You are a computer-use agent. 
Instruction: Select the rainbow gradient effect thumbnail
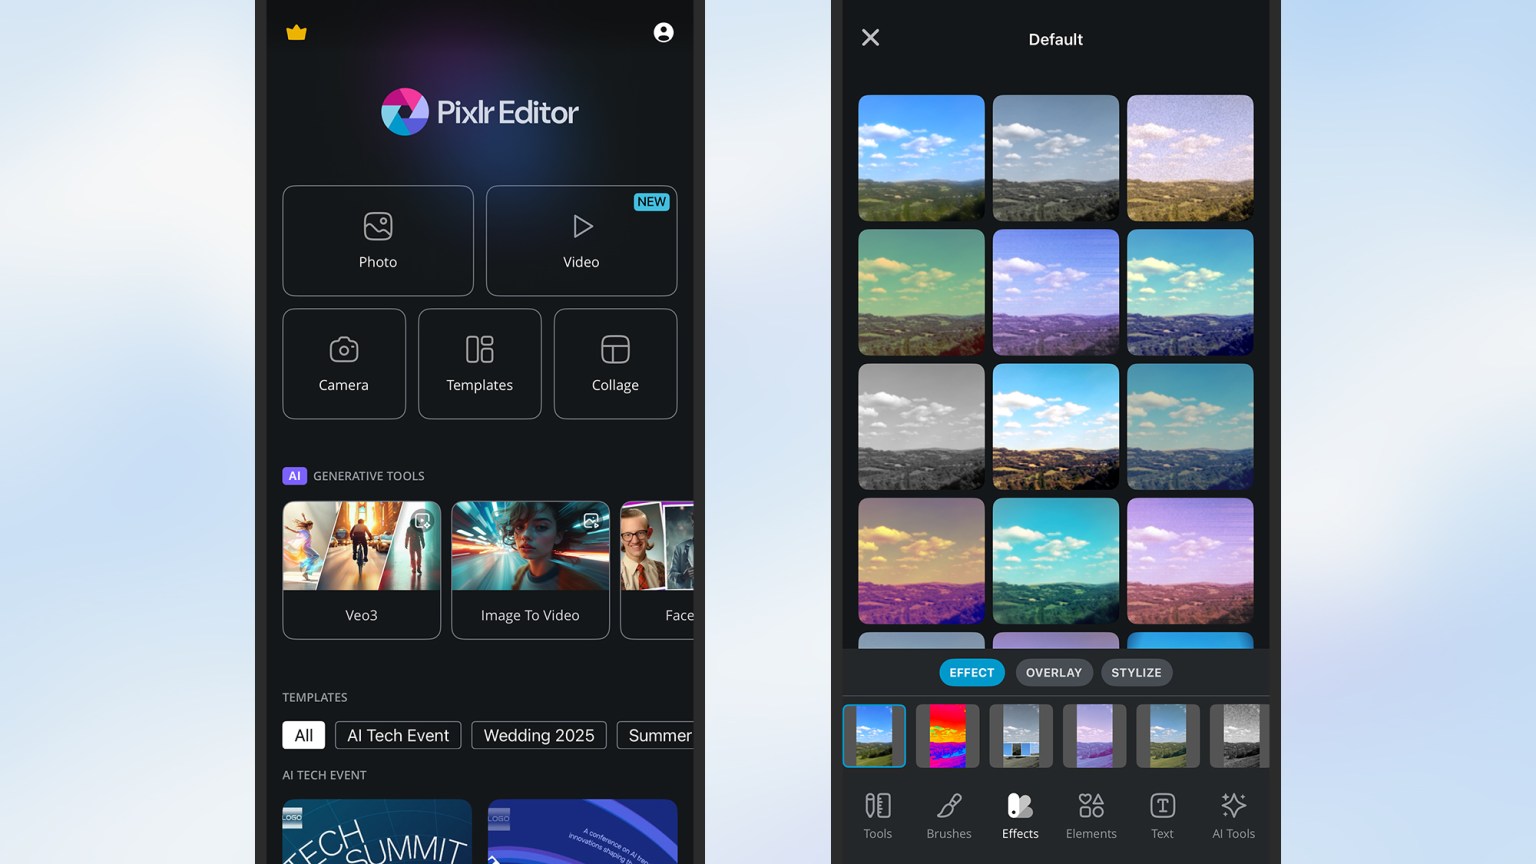(947, 736)
